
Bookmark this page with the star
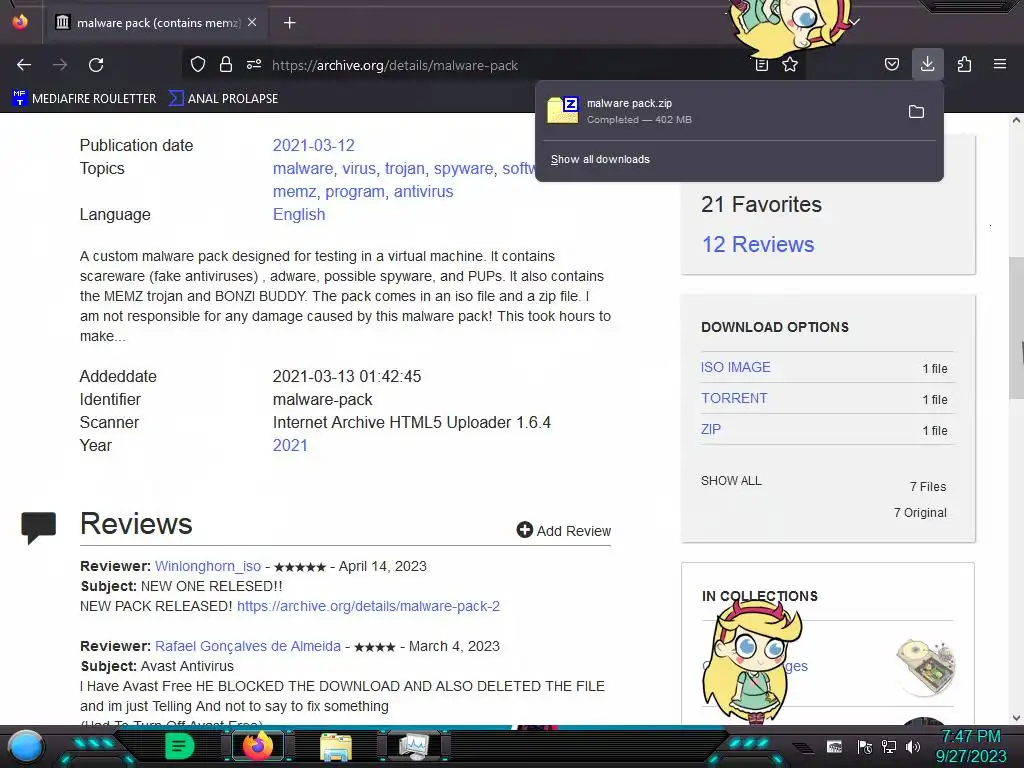(x=790, y=64)
